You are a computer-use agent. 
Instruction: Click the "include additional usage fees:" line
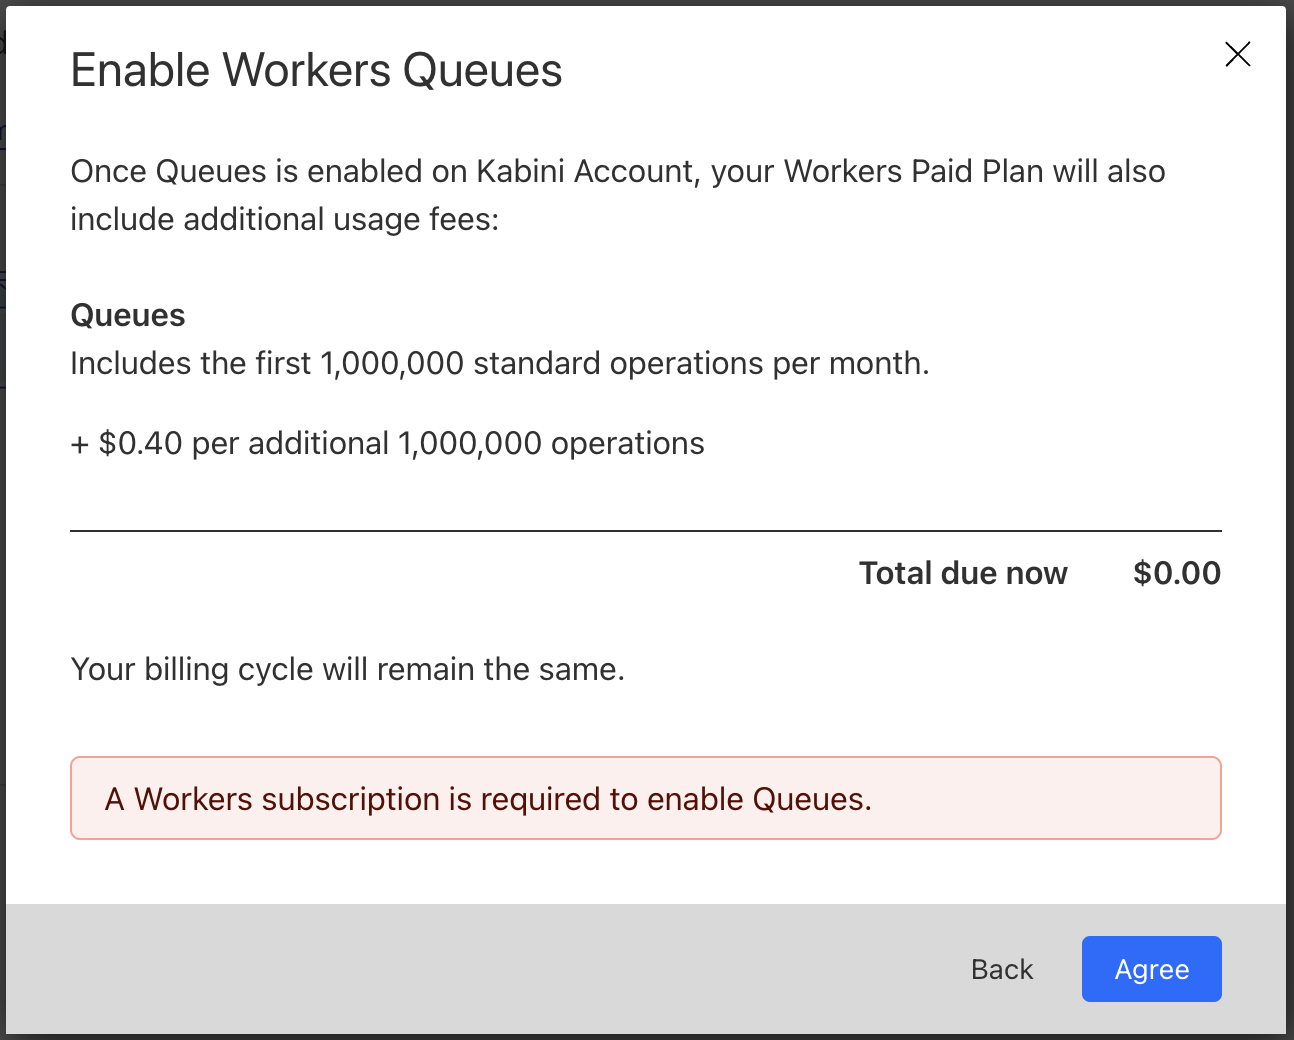[x=284, y=219]
